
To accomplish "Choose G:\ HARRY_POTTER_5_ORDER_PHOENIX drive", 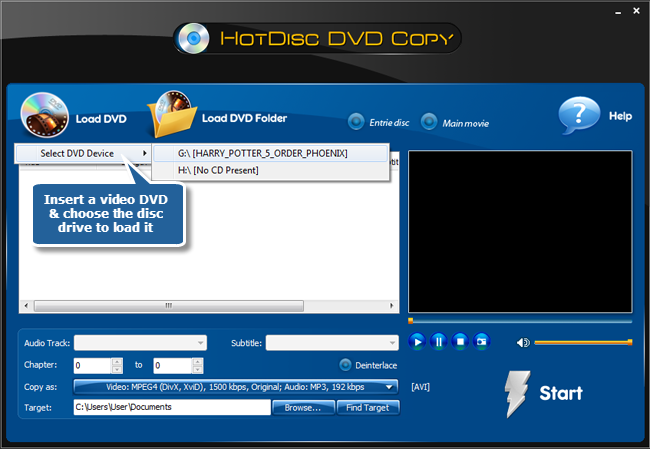I will tap(271, 153).
